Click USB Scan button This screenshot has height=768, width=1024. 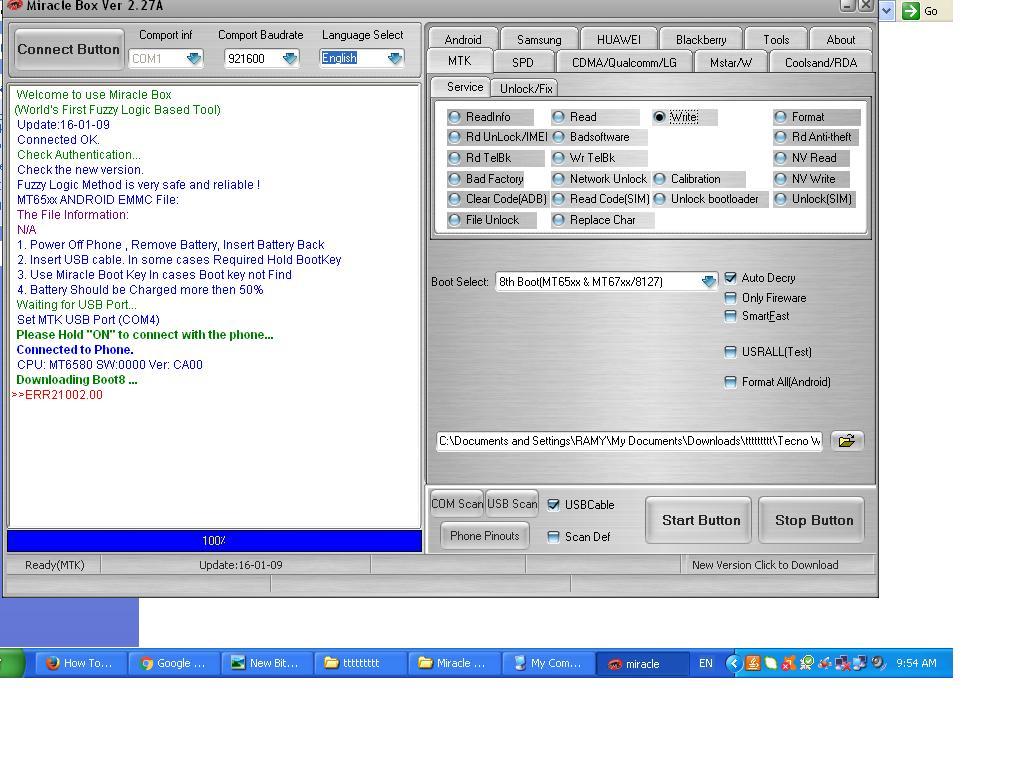[512, 504]
